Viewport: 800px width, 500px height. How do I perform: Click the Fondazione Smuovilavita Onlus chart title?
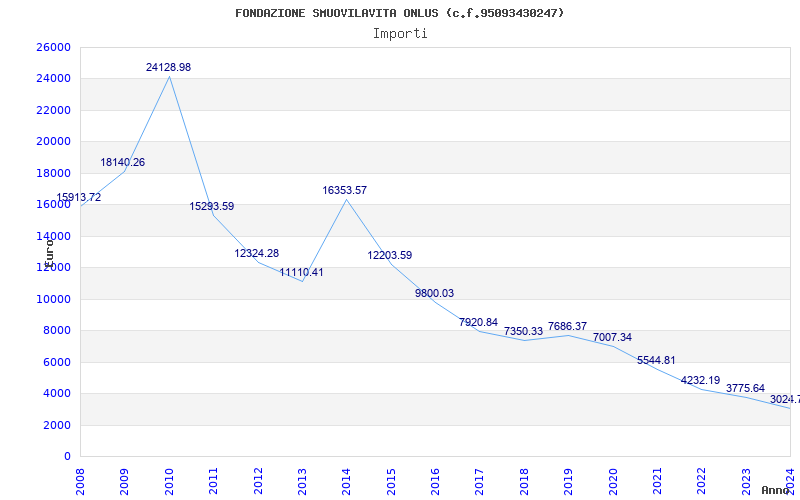tap(400, 13)
